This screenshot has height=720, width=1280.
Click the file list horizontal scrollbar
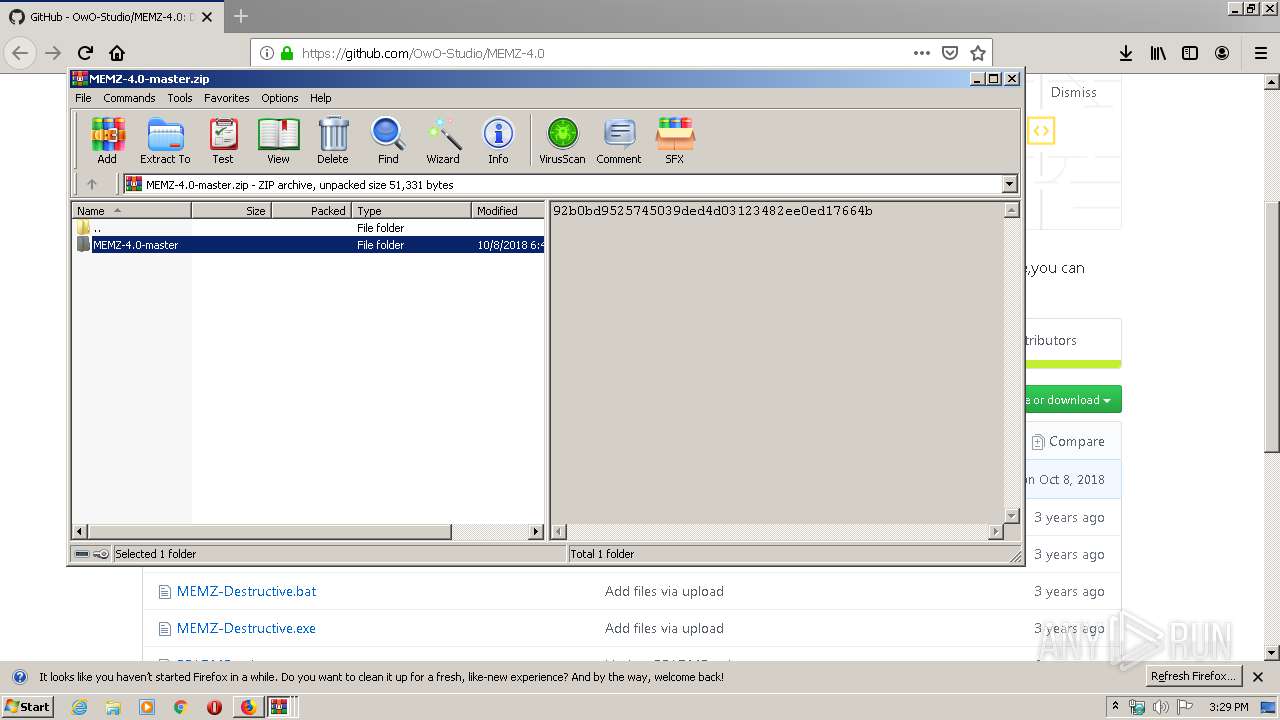269,532
